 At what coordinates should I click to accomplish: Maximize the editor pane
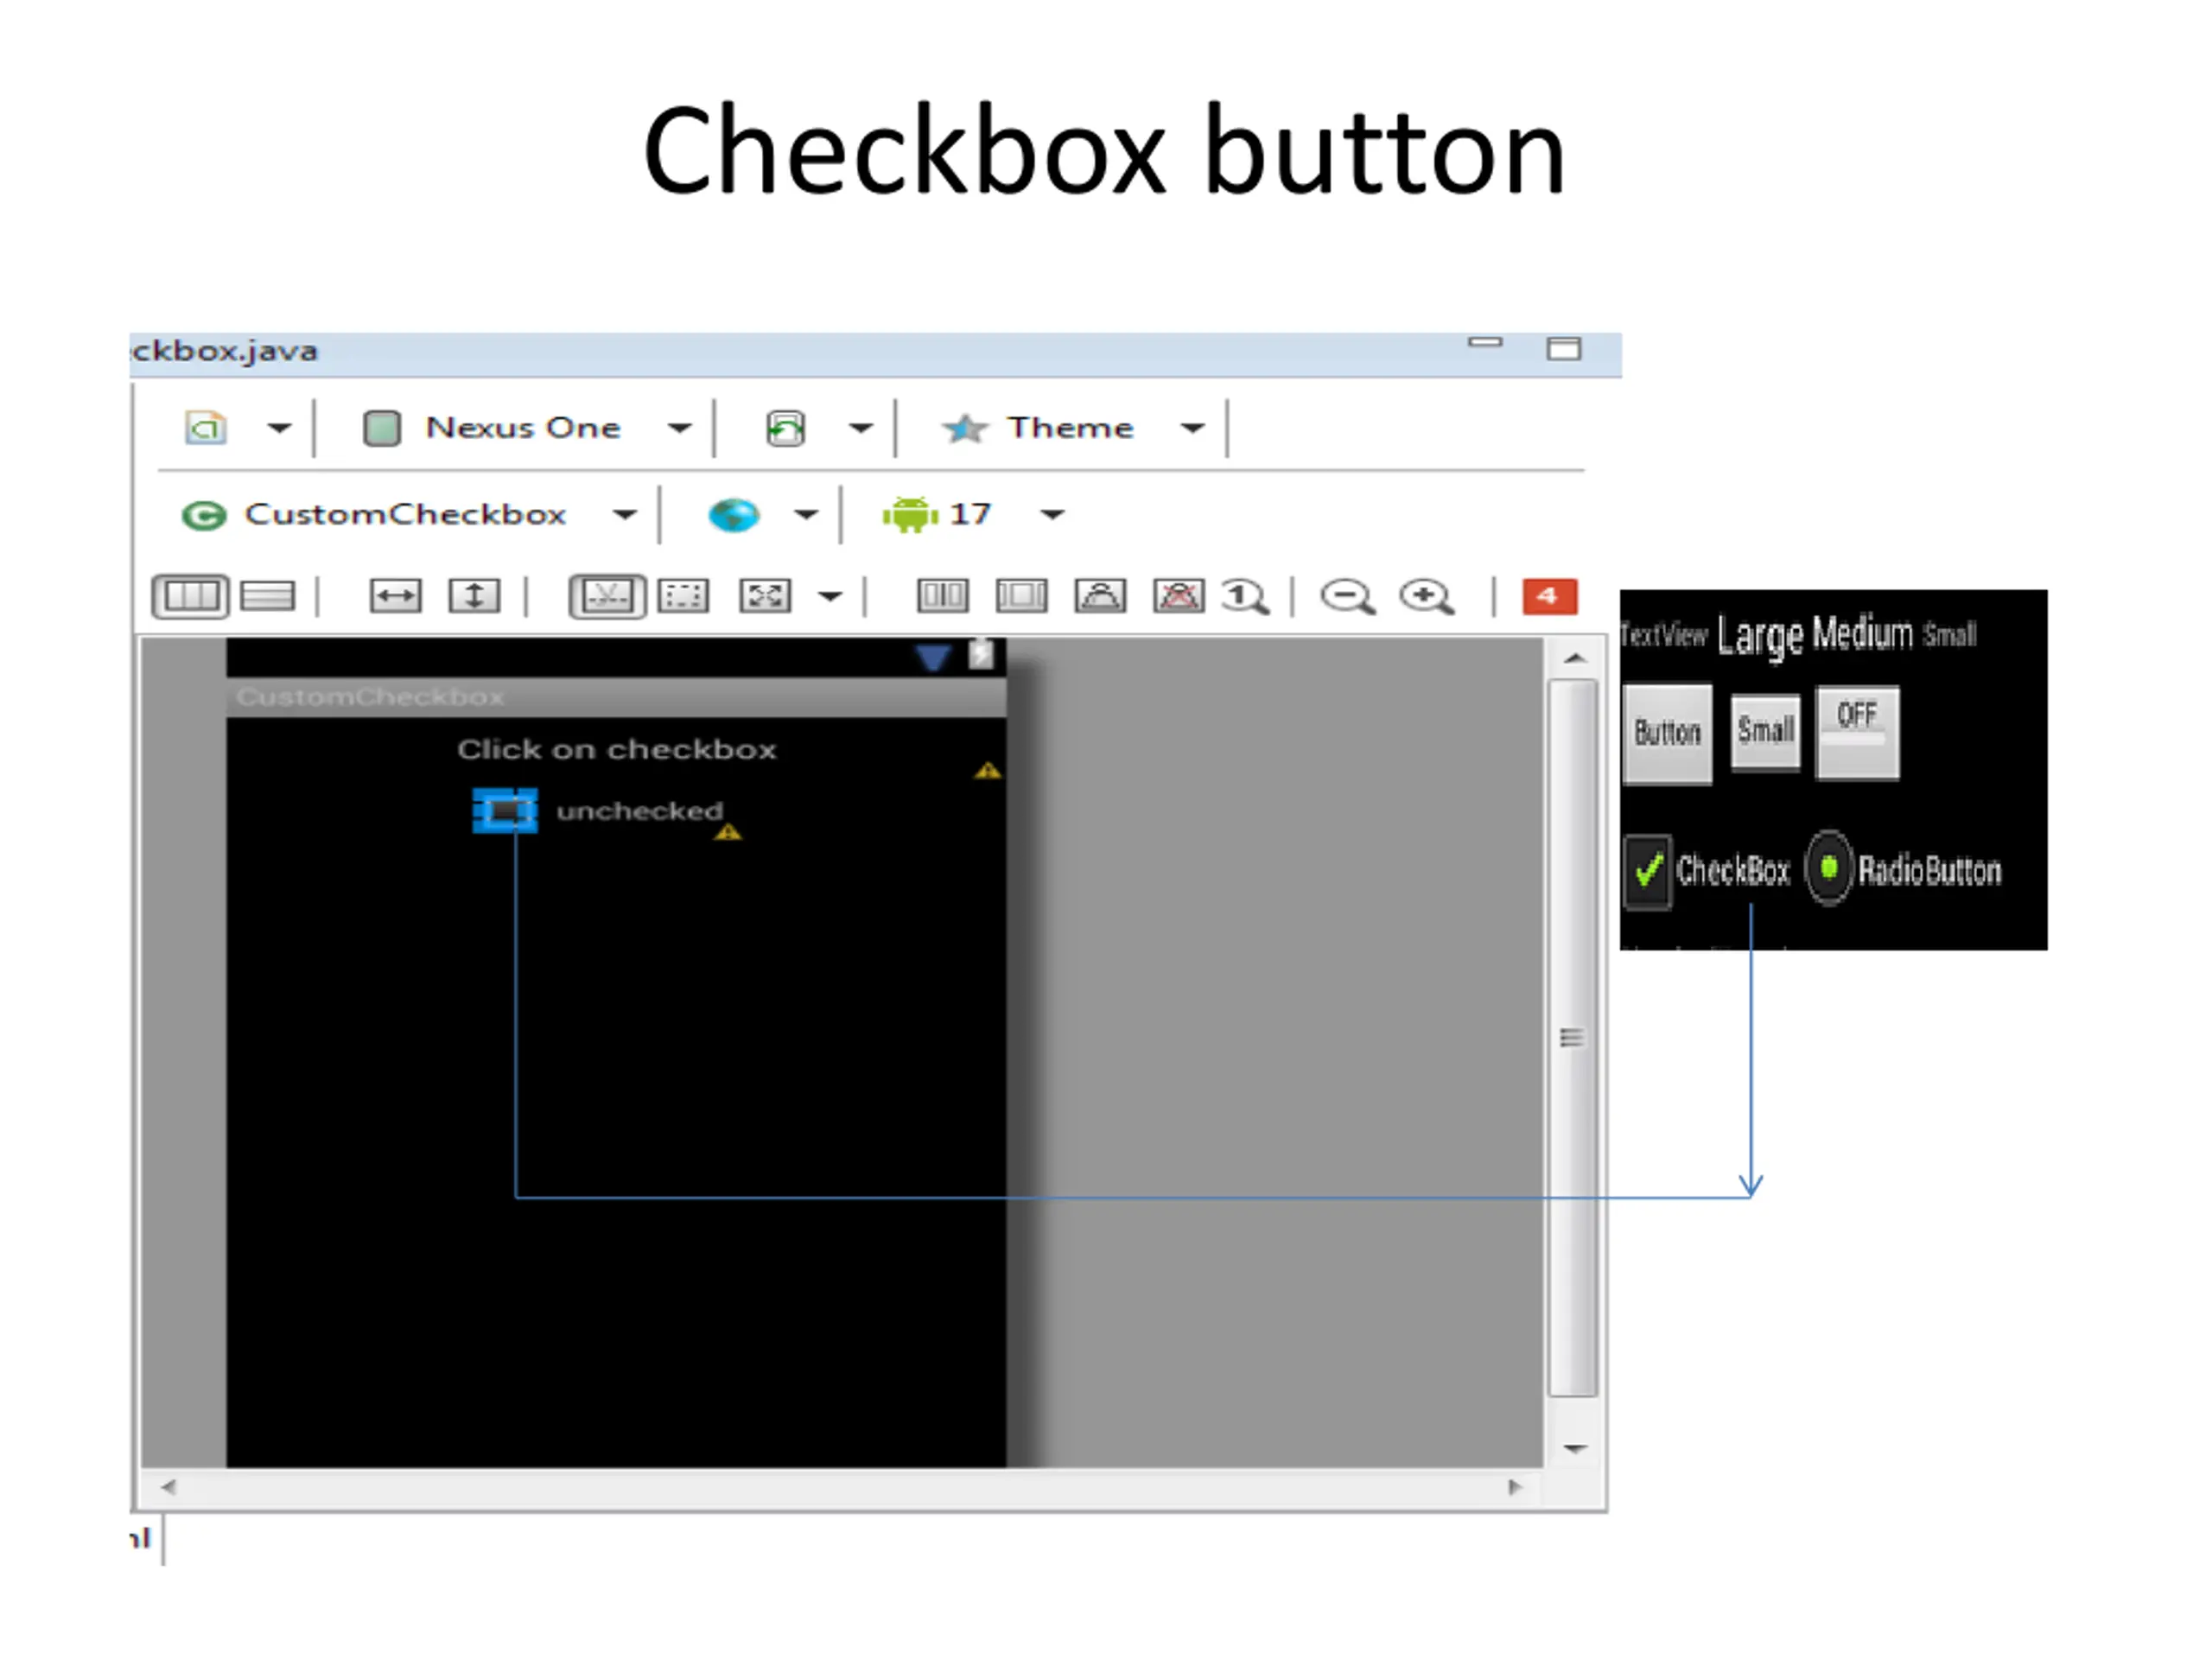click(1564, 348)
